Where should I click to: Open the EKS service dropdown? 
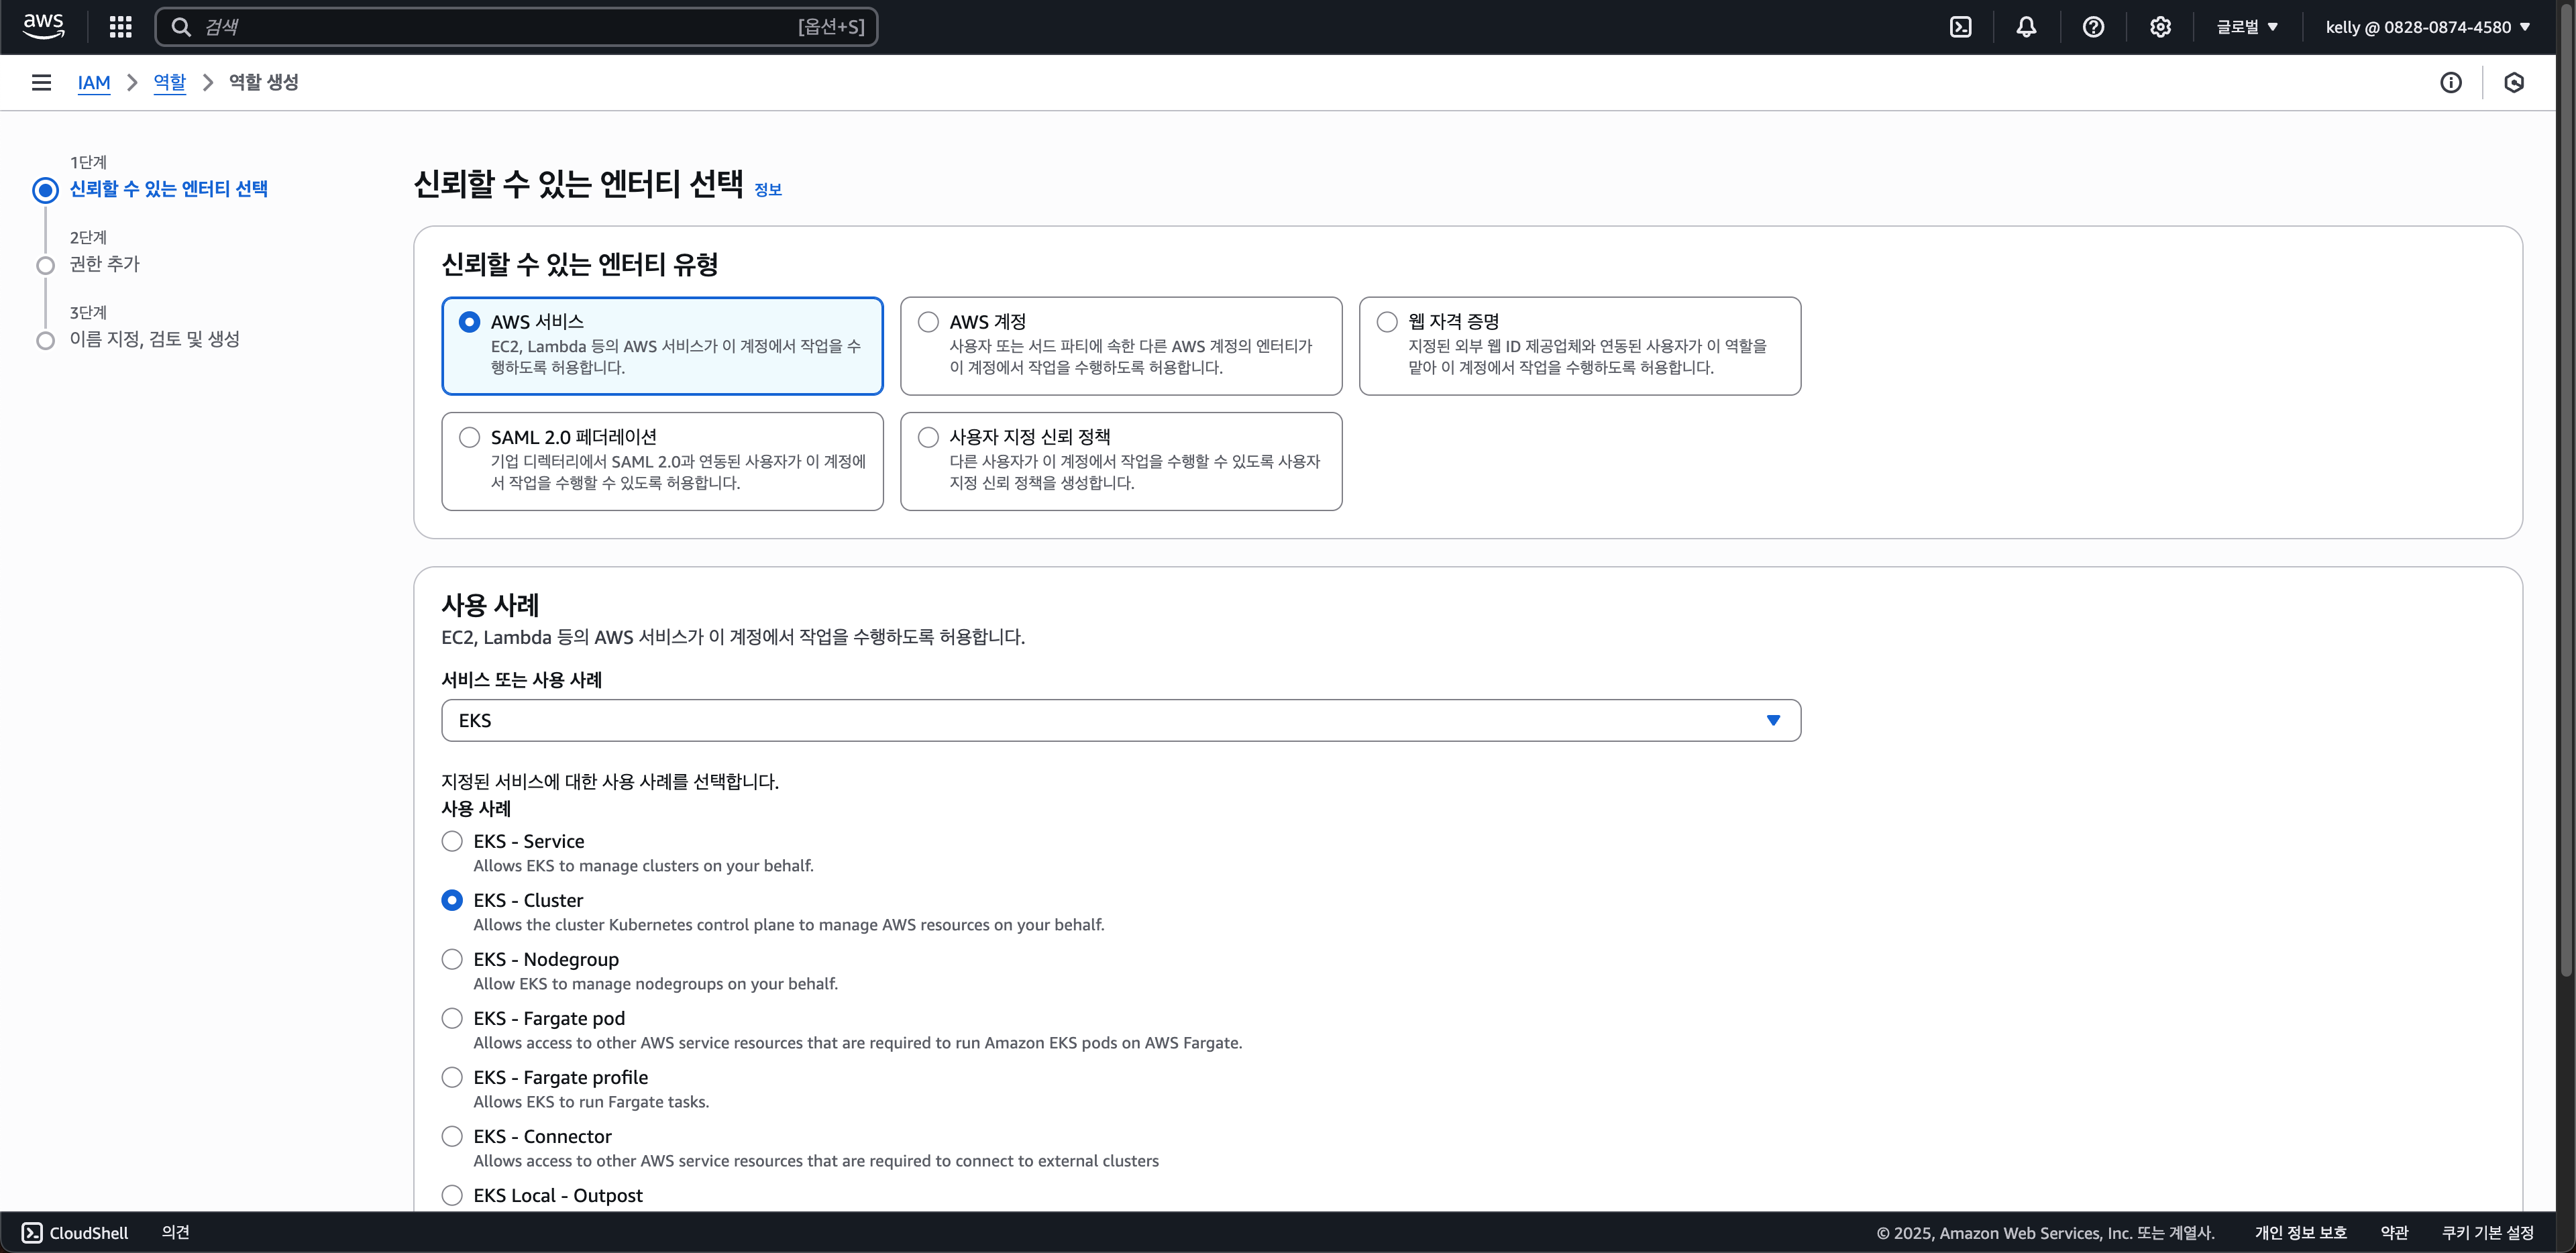click(1120, 720)
